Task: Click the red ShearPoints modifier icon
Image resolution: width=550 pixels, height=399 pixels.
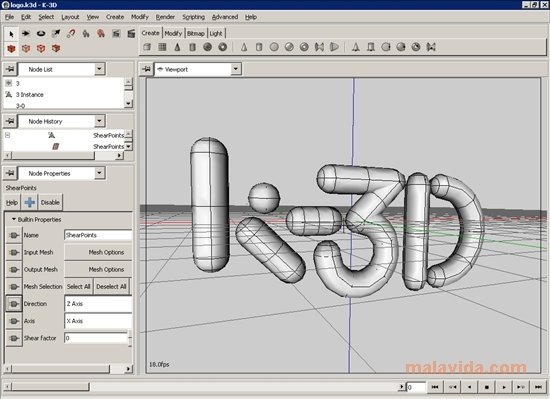Action: click(55, 146)
